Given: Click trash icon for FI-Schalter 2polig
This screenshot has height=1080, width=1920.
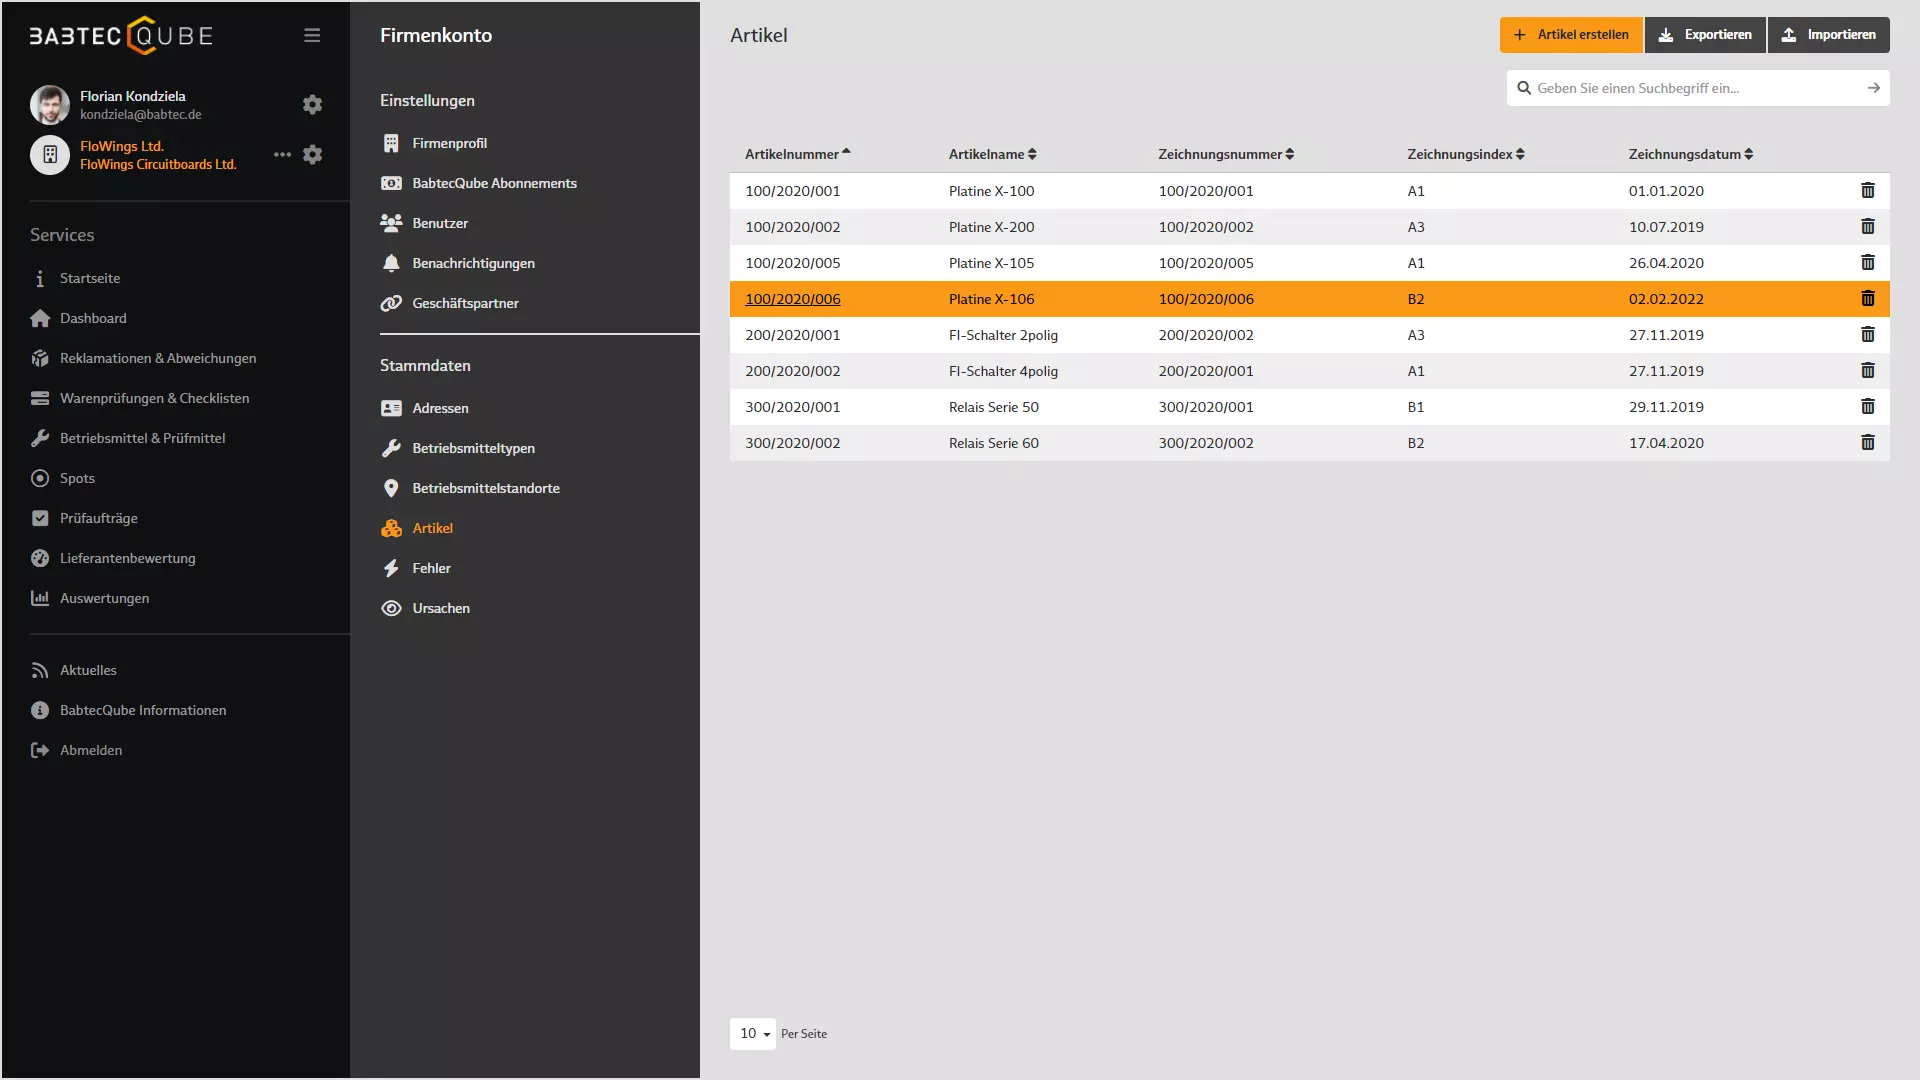Looking at the screenshot, I should 1867,334.
